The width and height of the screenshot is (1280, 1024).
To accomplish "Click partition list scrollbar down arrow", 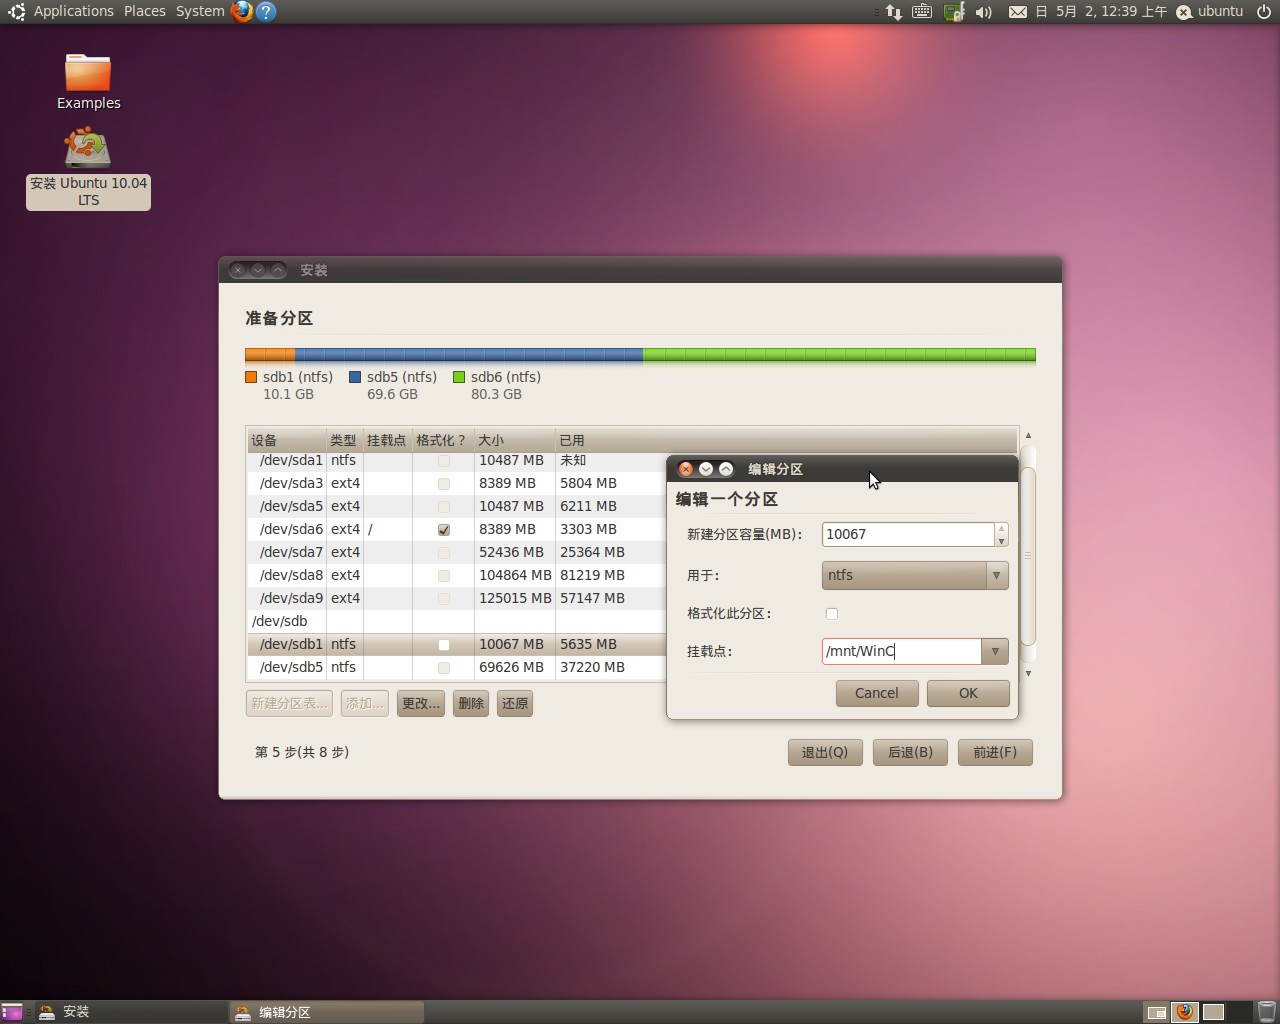I will coord(1028,673).
